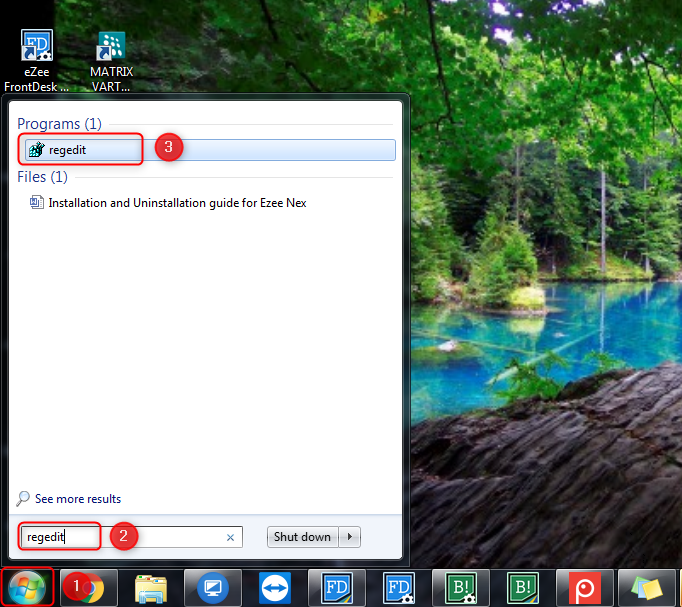This screenshot has height=607, width=682.
Task: Click the Shut down button
Action: pyautogui.click(x=302, y=537)
